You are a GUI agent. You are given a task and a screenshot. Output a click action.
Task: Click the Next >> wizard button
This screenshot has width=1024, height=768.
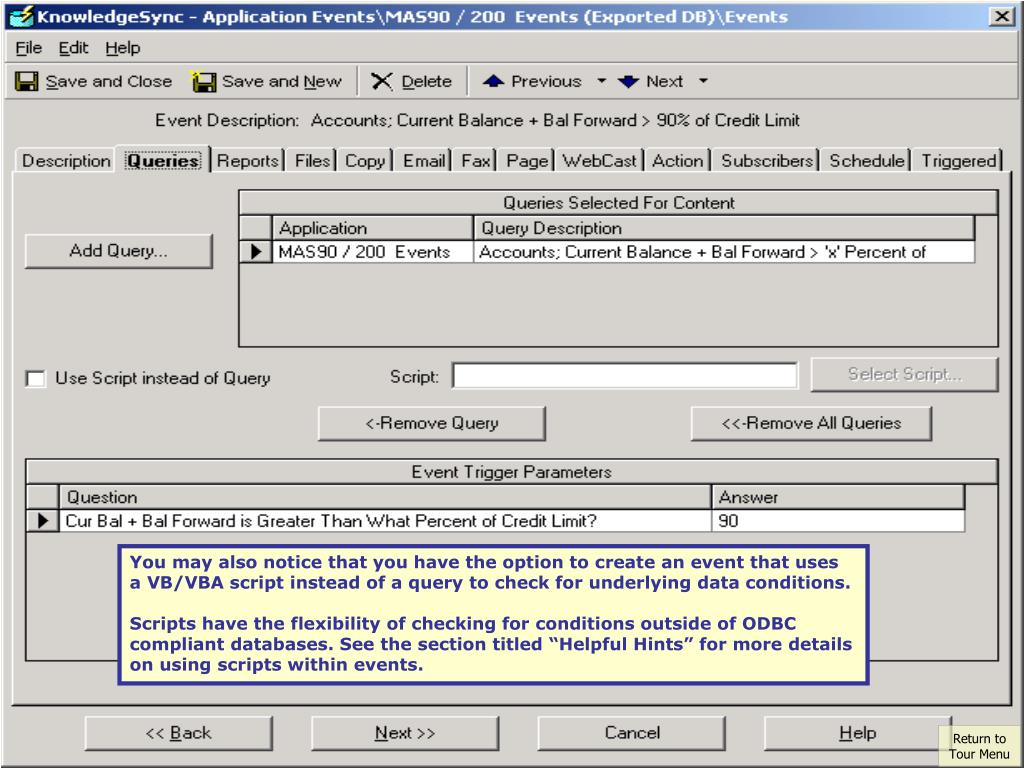pyautogui.click(x=405, y=733)
